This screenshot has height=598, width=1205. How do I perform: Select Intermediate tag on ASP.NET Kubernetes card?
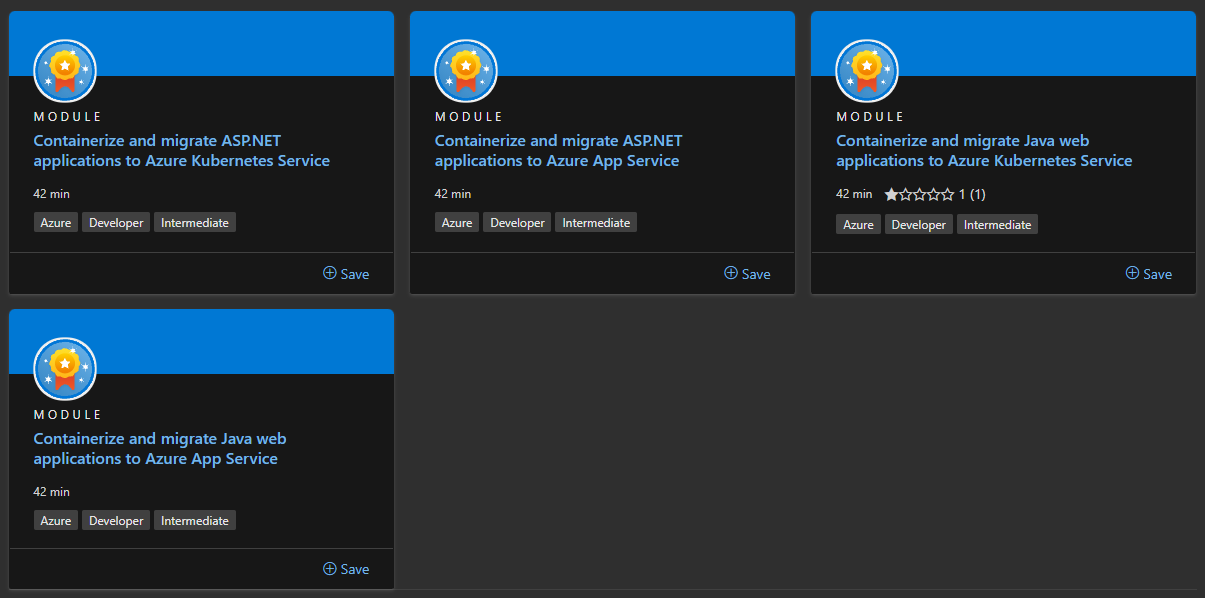(195, 223)
